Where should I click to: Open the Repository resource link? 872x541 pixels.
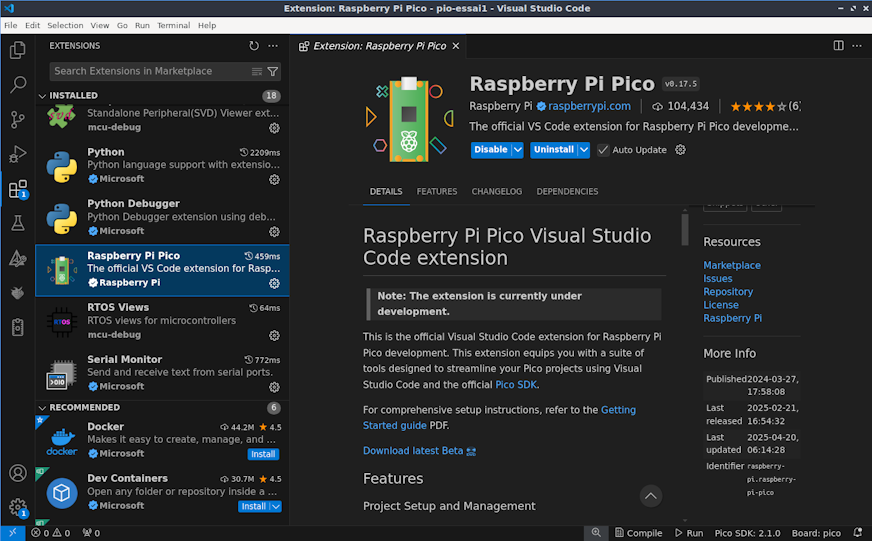[728, 292]
